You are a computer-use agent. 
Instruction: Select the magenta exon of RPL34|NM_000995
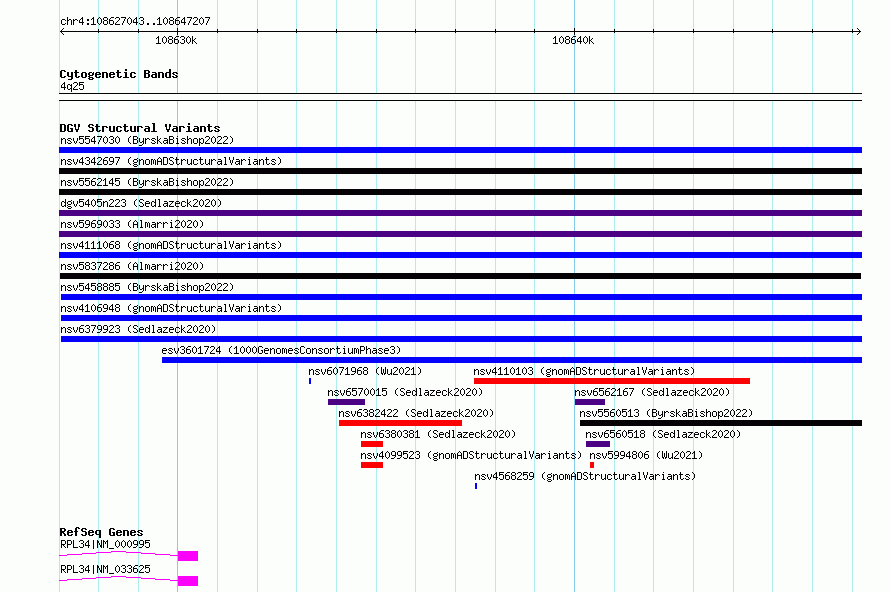pyautogui.click(x=188, y=556)
